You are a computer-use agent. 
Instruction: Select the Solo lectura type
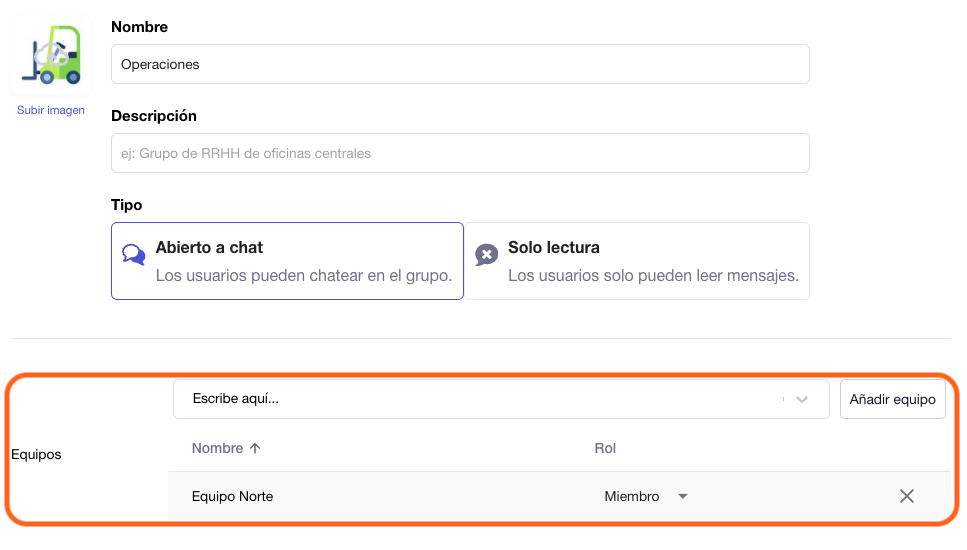pos(637,261)
